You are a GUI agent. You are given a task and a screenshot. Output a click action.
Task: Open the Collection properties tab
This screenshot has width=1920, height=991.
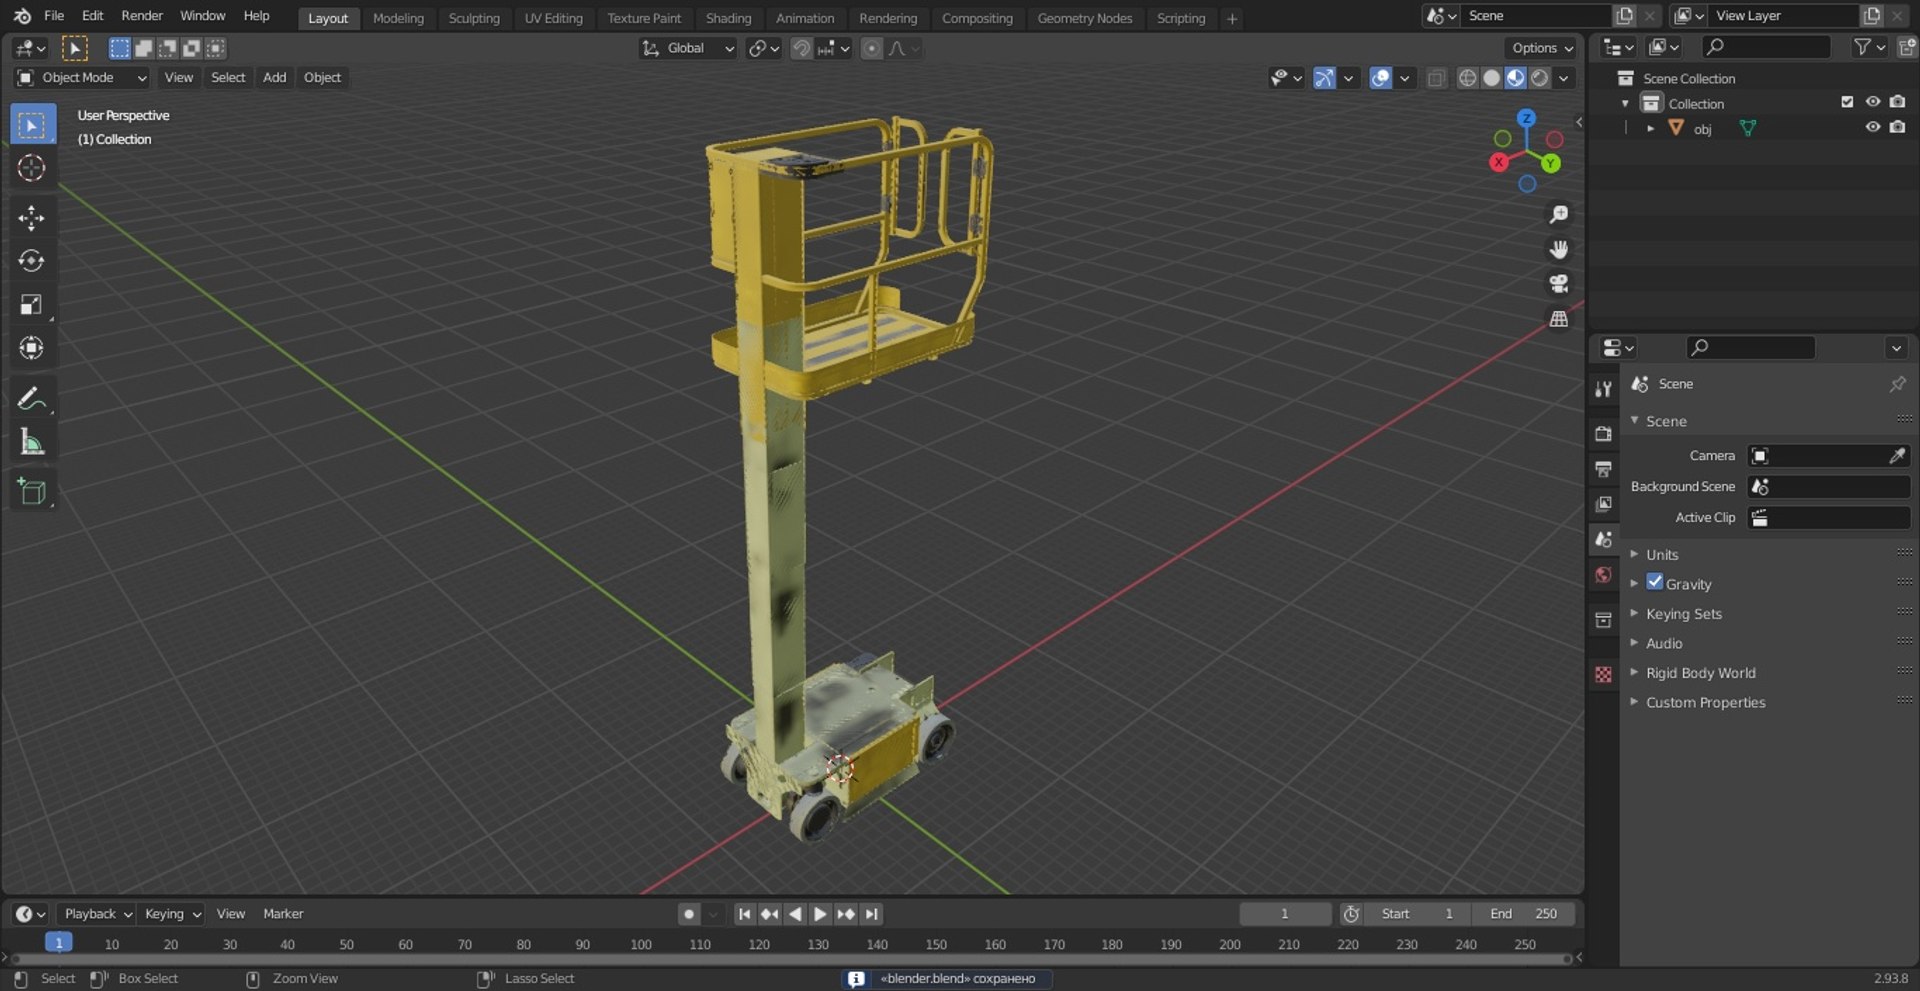point(1603,620)
